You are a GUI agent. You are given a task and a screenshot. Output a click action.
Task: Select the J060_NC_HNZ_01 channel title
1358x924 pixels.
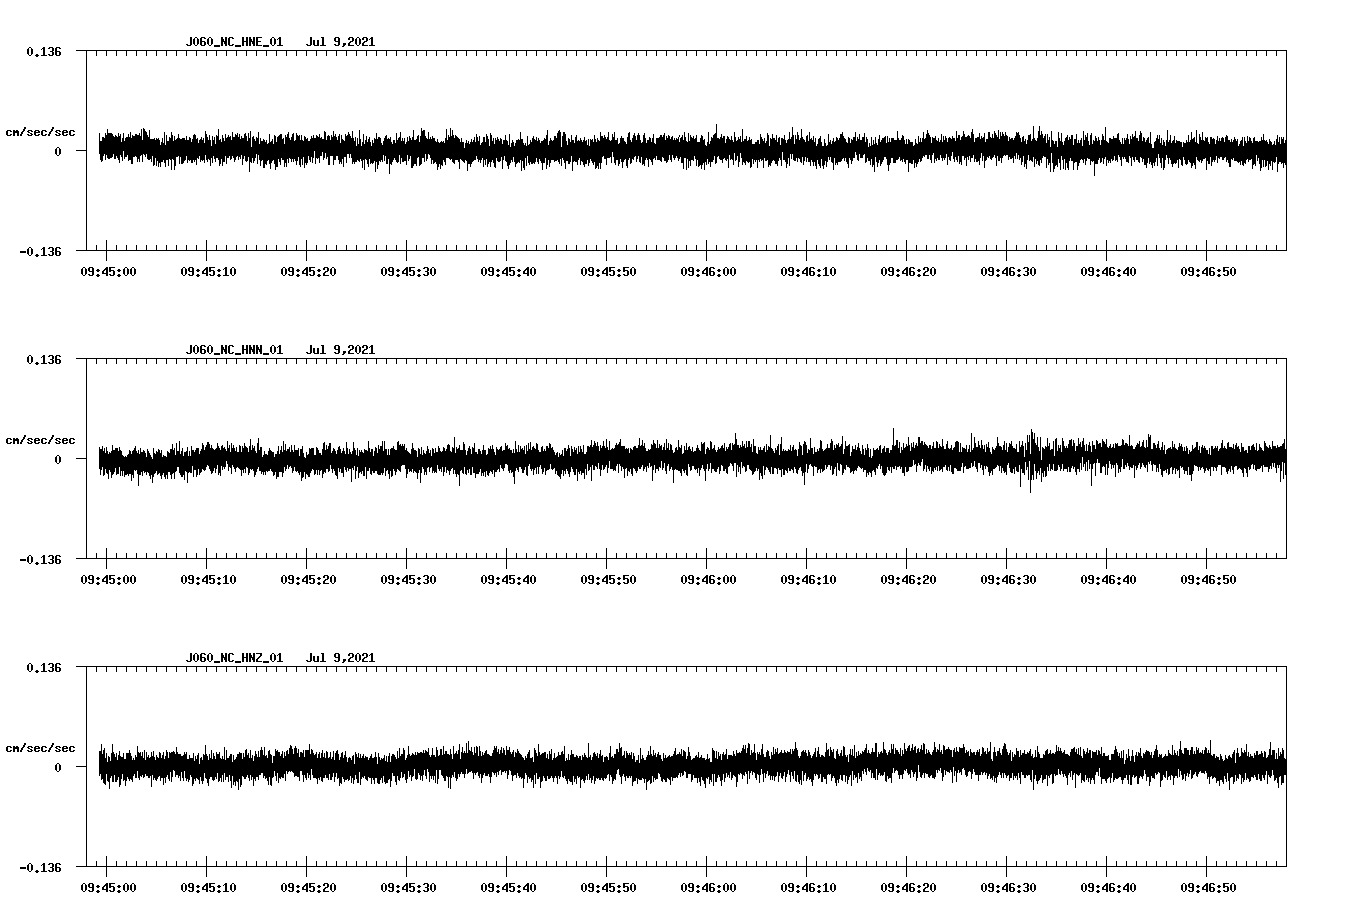[232, 657]
